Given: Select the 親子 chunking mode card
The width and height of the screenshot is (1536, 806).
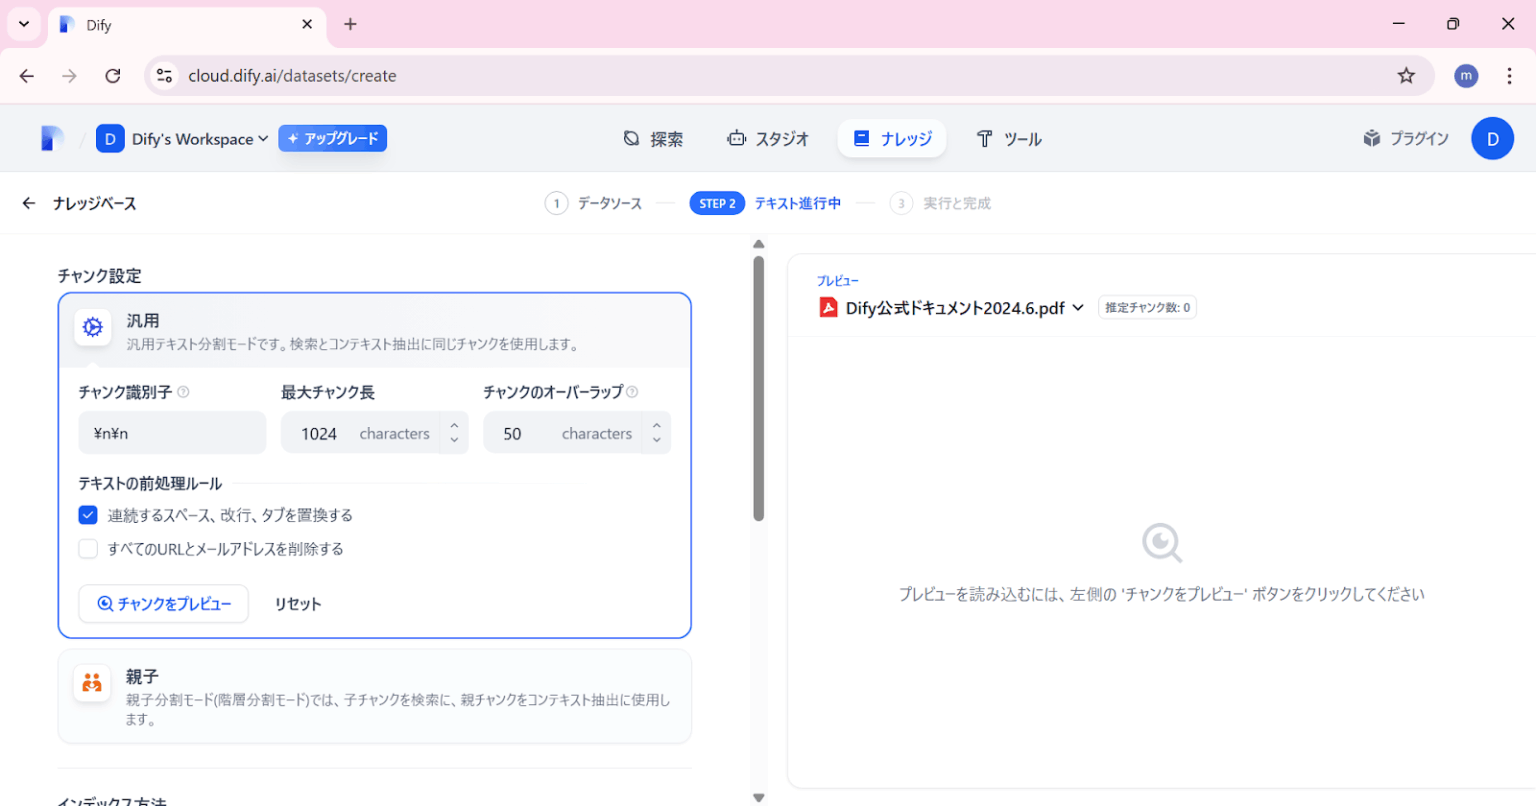Looking at the screenshot, I should pos(374,696).
